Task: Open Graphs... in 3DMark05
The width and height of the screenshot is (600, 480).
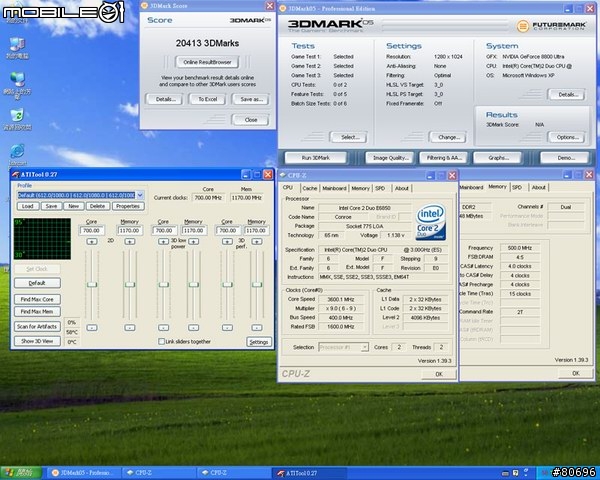Action: (x=498, y=158)
